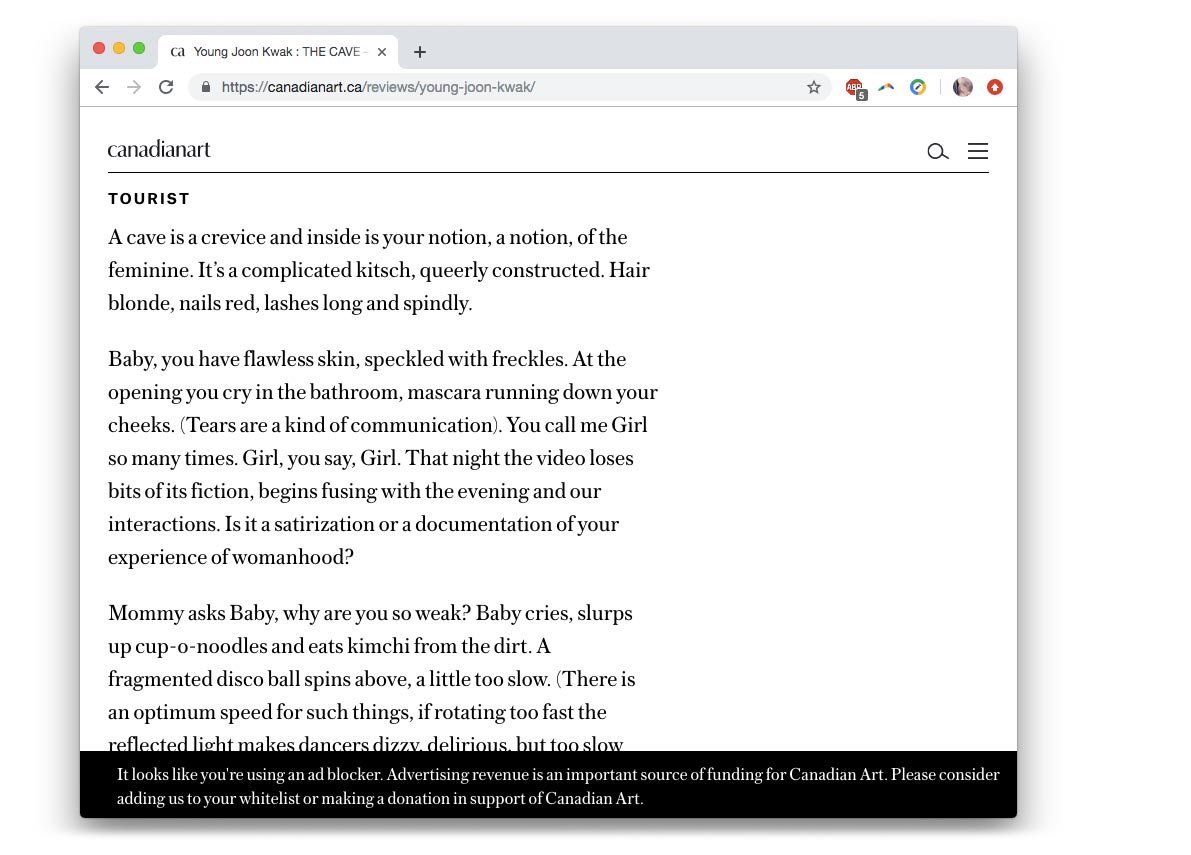1191x855 pixels.
Task: Open a new browser tab
Action: (x=420, y=52)
